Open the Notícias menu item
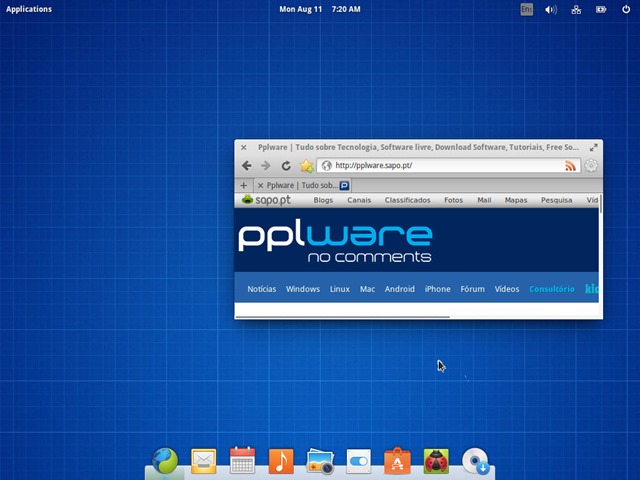The height and width of the screenshot is (480, 640). pos(262,289)
